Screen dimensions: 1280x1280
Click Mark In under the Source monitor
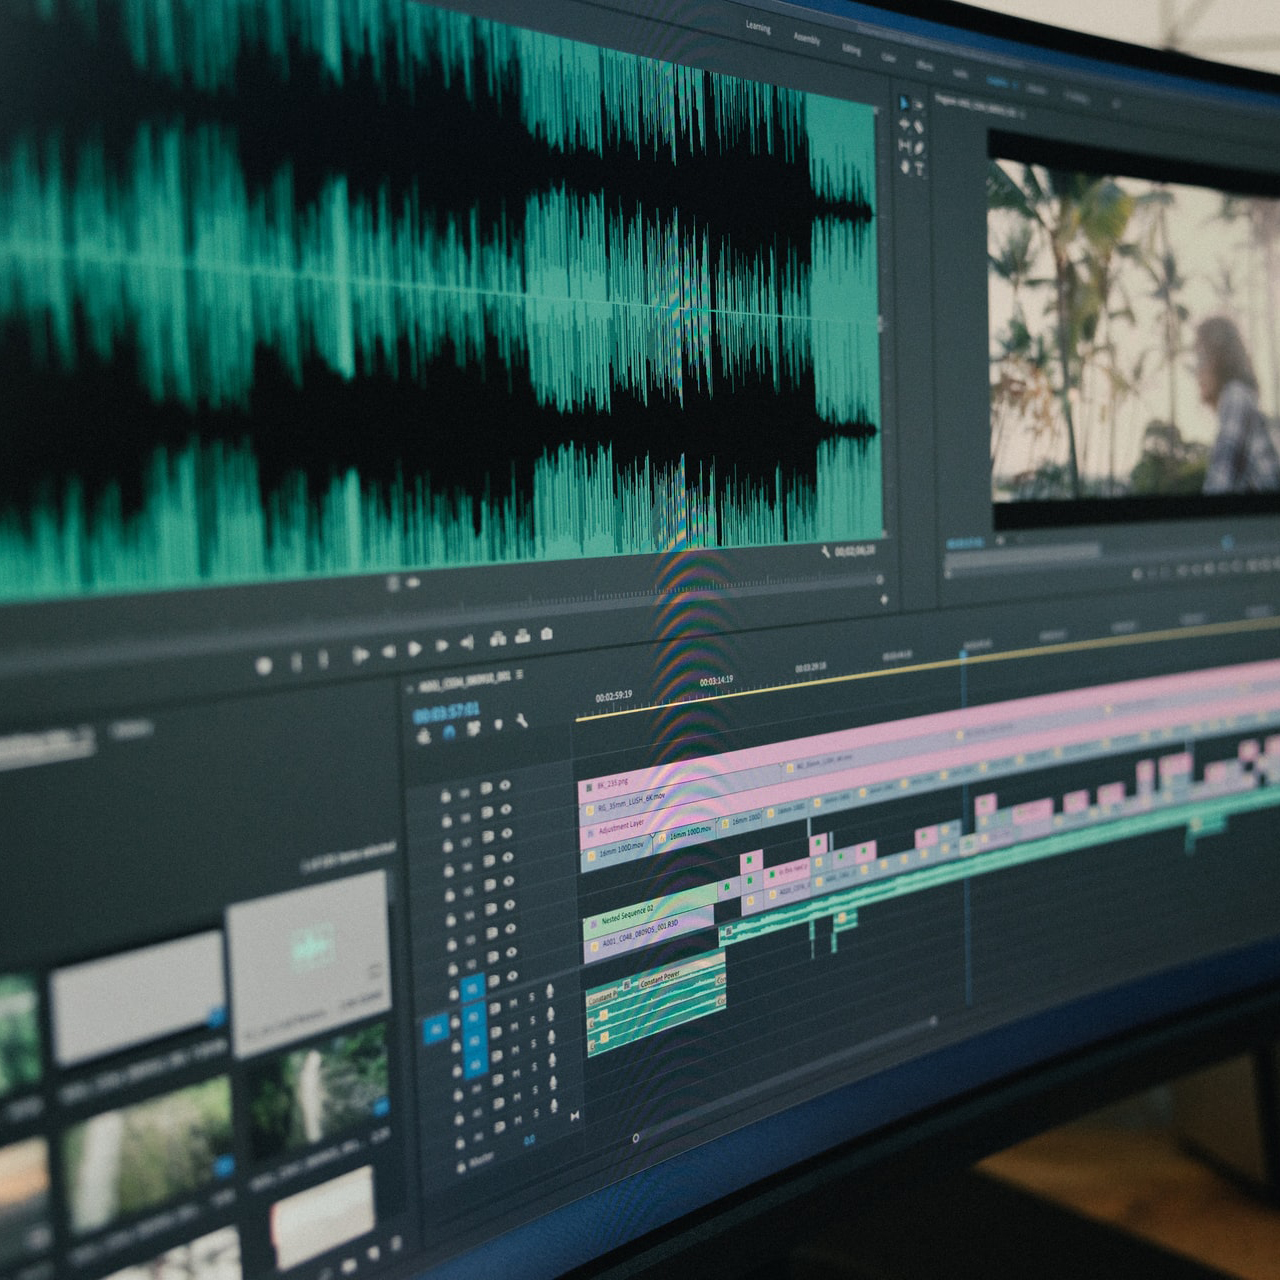296,662
